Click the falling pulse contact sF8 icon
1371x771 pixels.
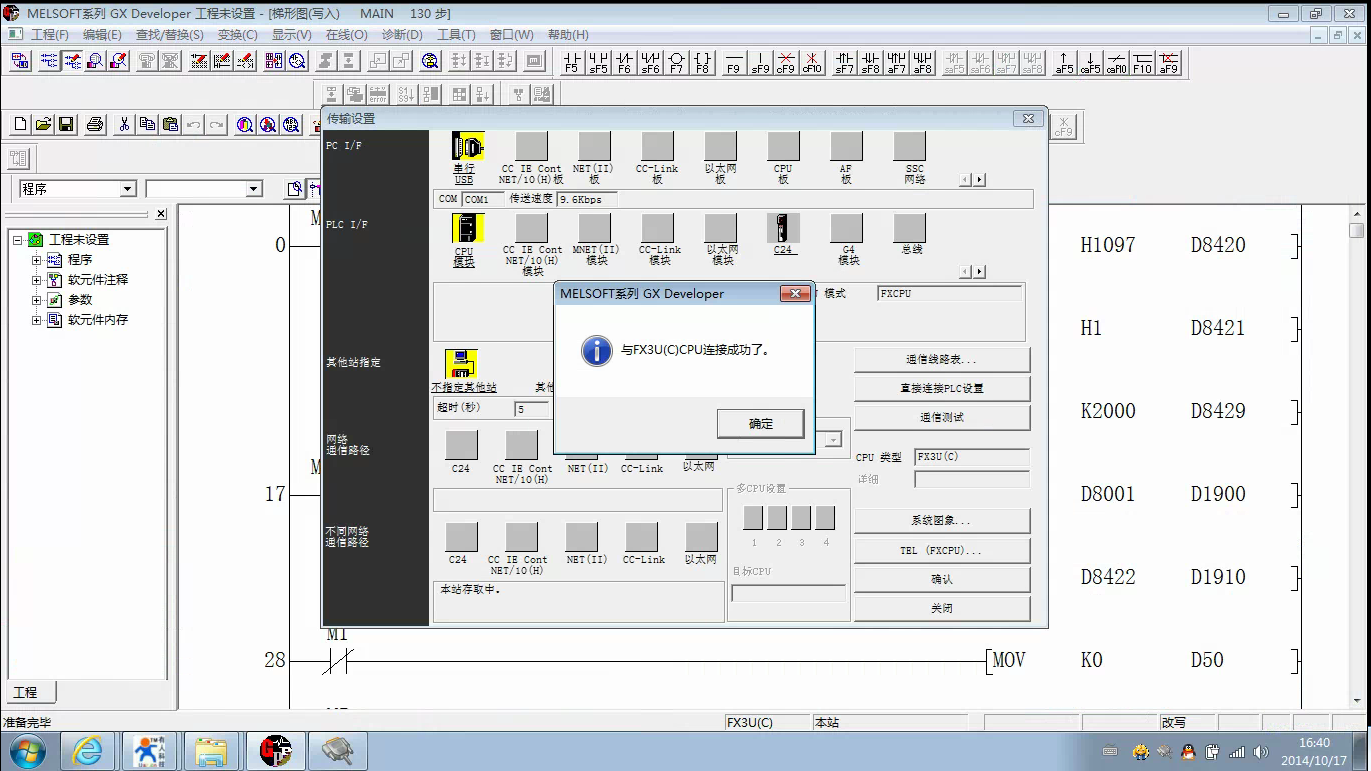tap(871, 63)
